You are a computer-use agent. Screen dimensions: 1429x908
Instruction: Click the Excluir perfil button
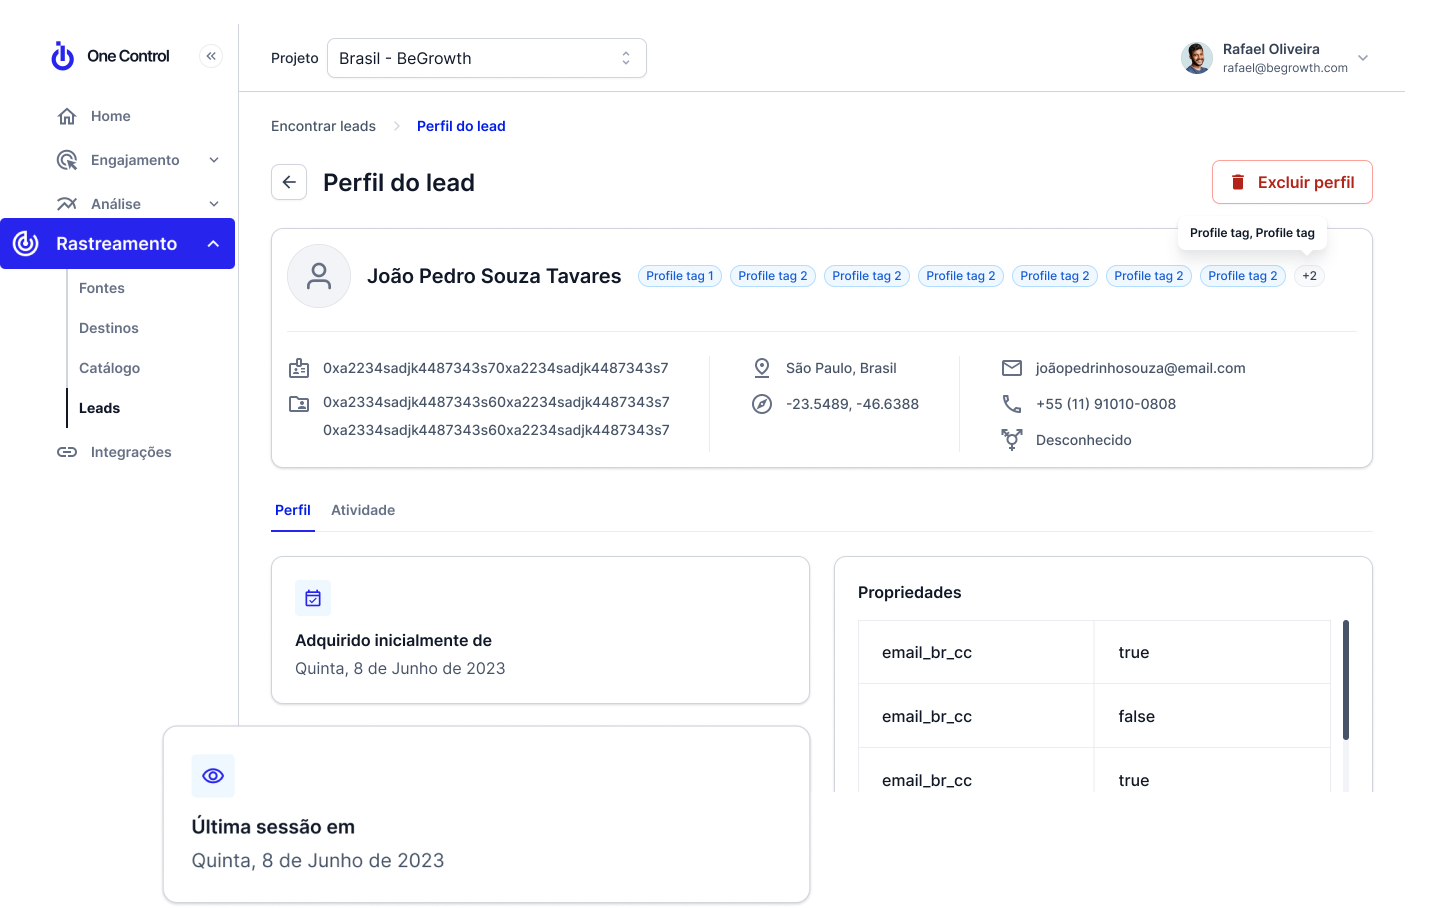pyautogui.click(x=1292, y=182)
